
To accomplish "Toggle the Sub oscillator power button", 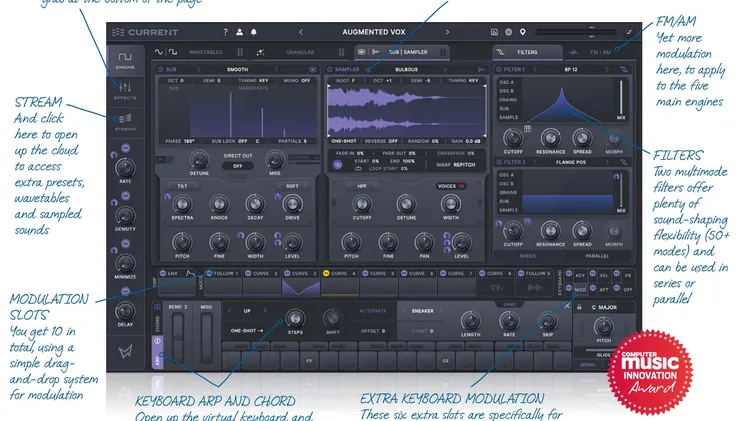I will 161,69.
